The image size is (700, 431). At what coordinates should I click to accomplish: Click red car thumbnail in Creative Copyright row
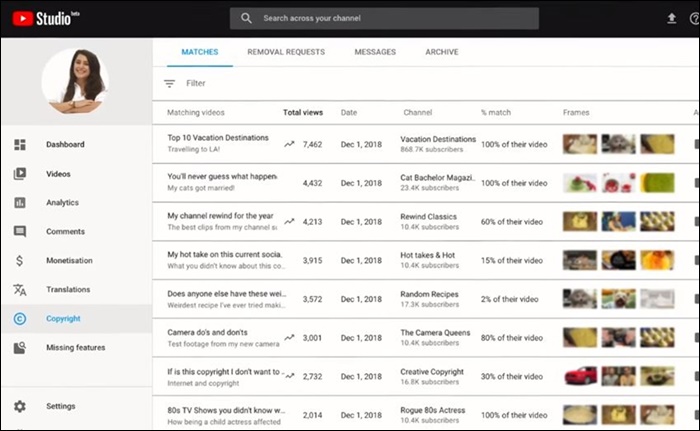[579, 376]
